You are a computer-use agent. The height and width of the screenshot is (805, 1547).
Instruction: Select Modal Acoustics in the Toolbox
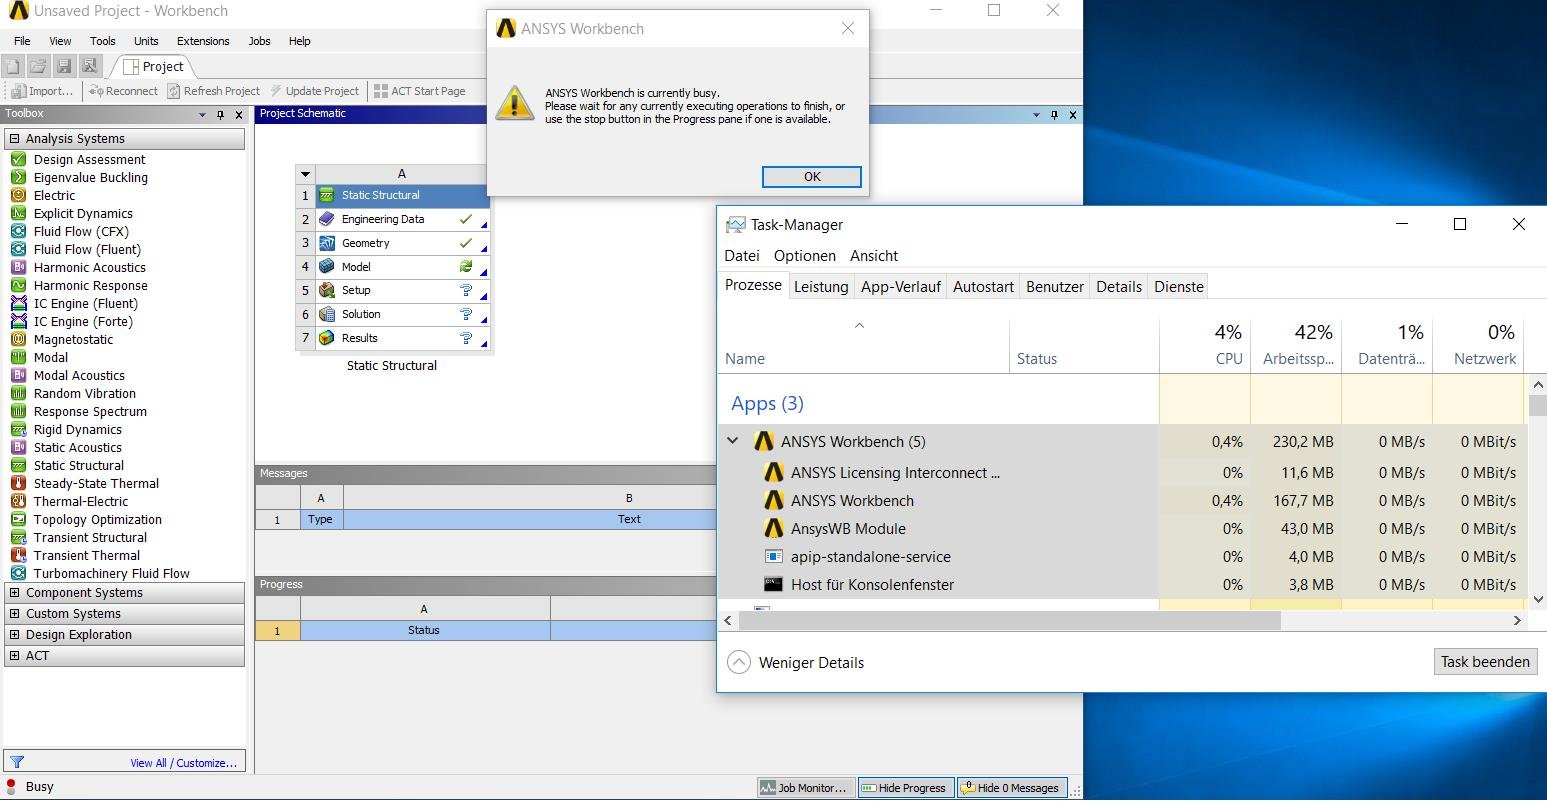pyautogui.click(x=79, y=376)
